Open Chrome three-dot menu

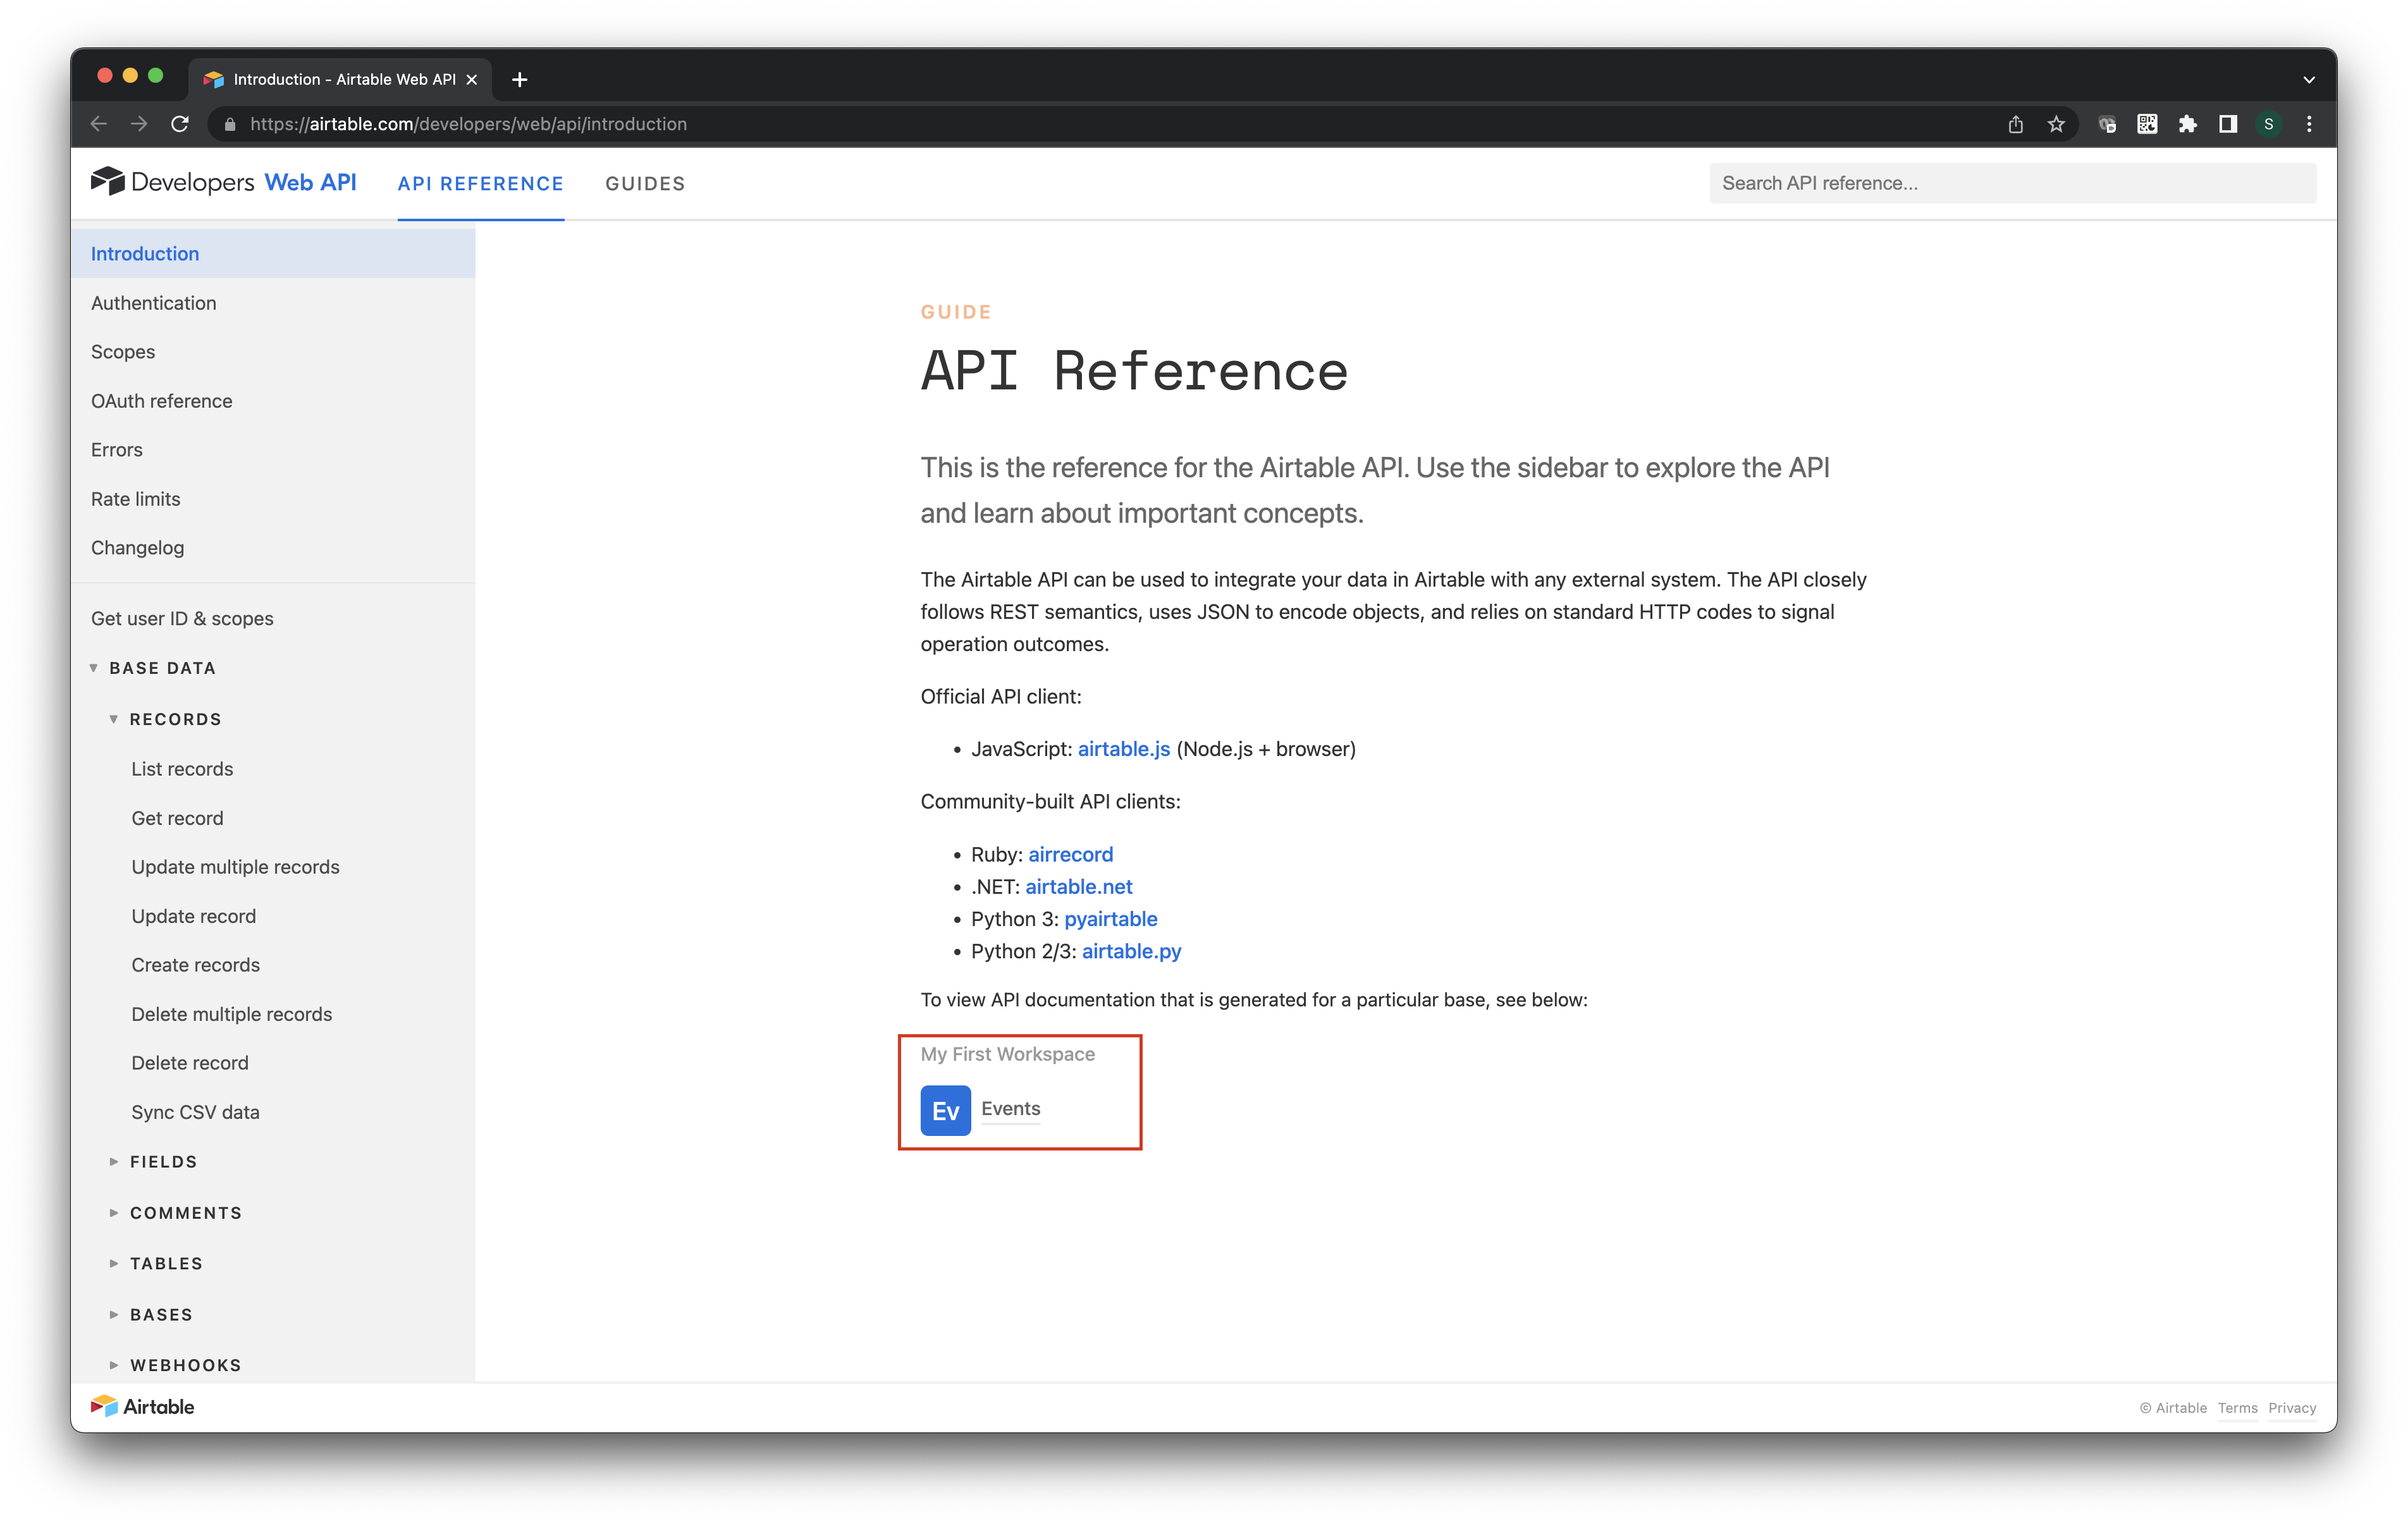coord(2309,124)
